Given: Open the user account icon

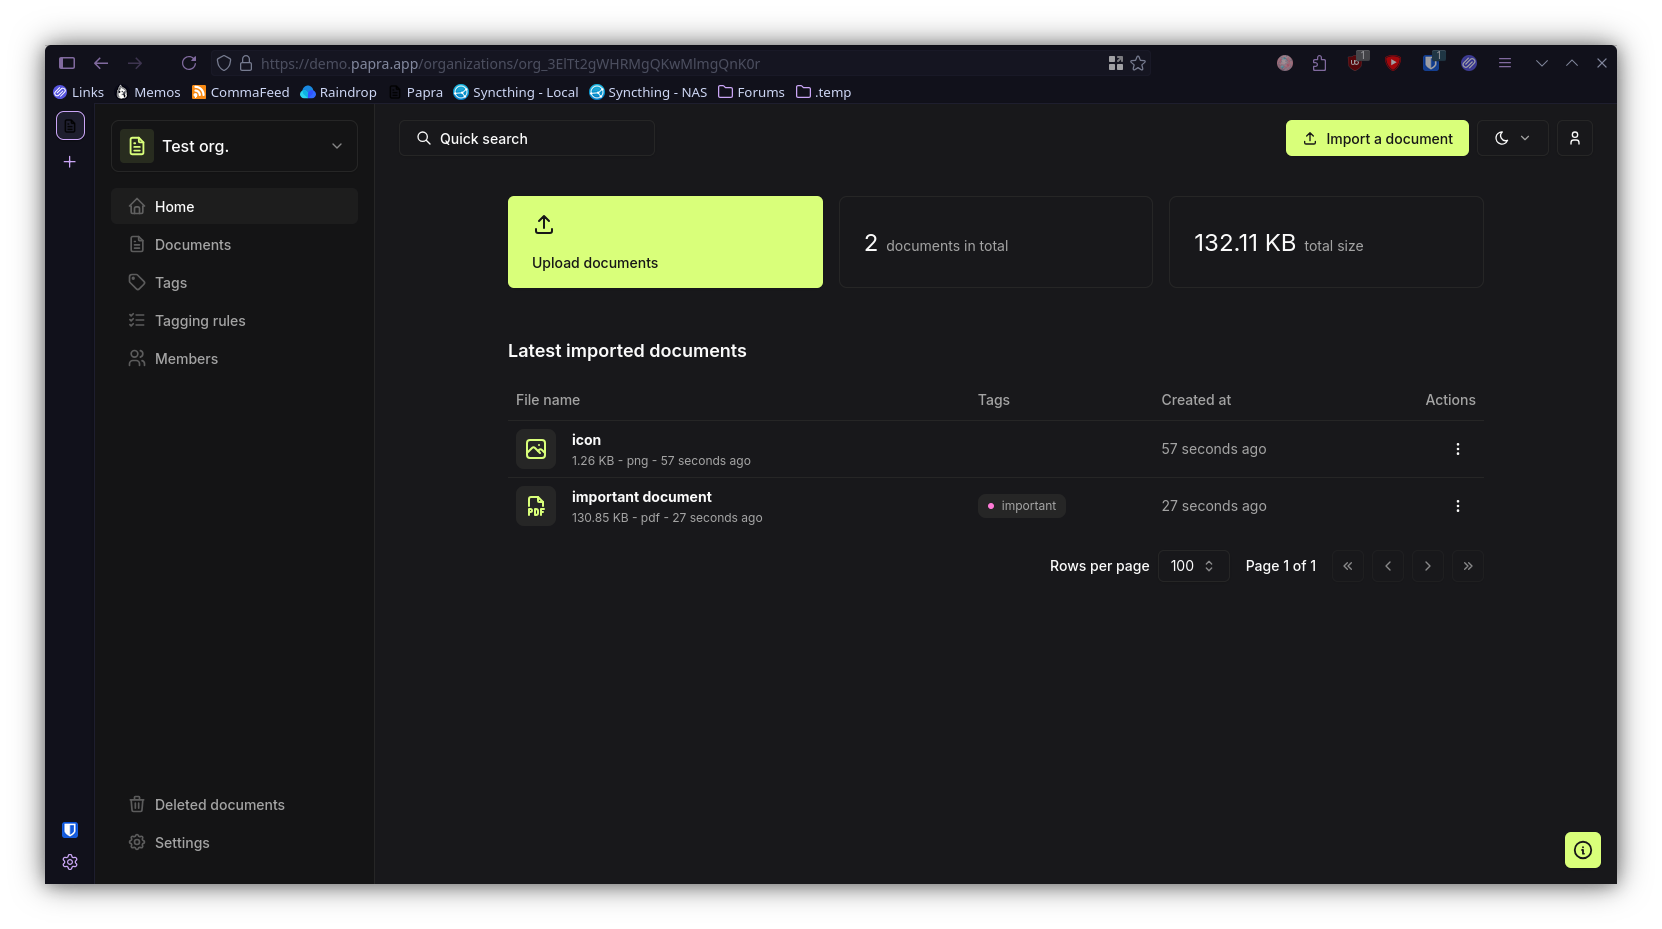Looking at the screenshot, I should click(x=1574, y=138).
